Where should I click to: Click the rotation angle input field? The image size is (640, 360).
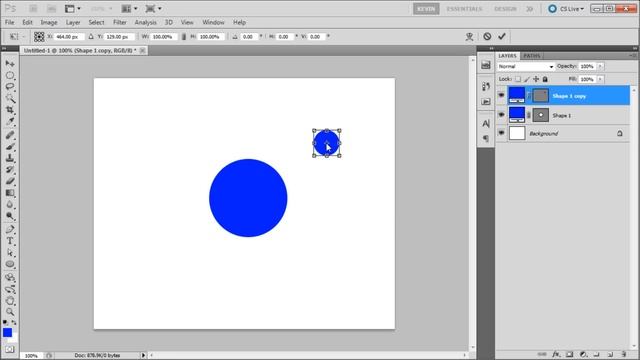(249, 37)
